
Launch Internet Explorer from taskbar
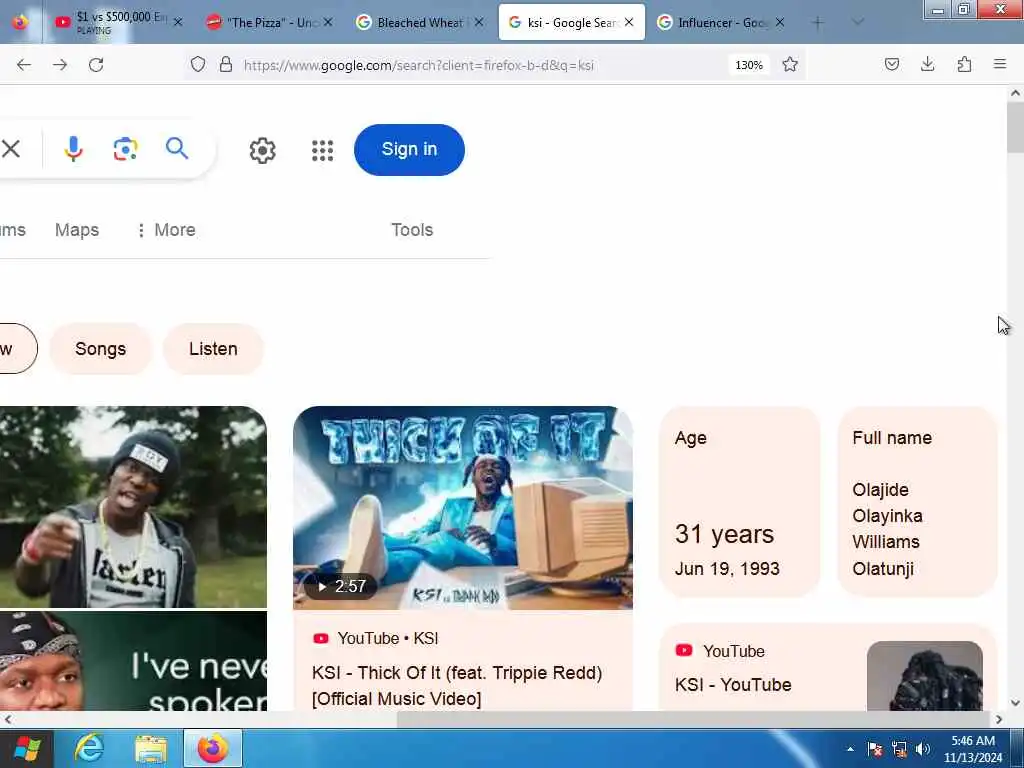(x=89, y=748)
